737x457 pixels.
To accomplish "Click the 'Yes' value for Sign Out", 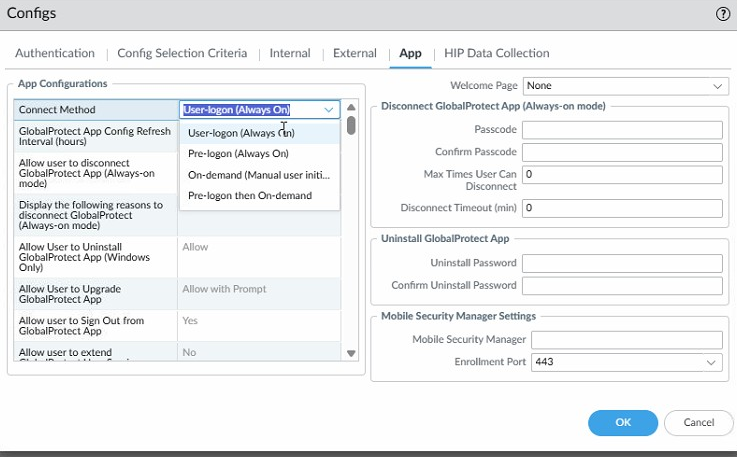I will pos(190,321).
